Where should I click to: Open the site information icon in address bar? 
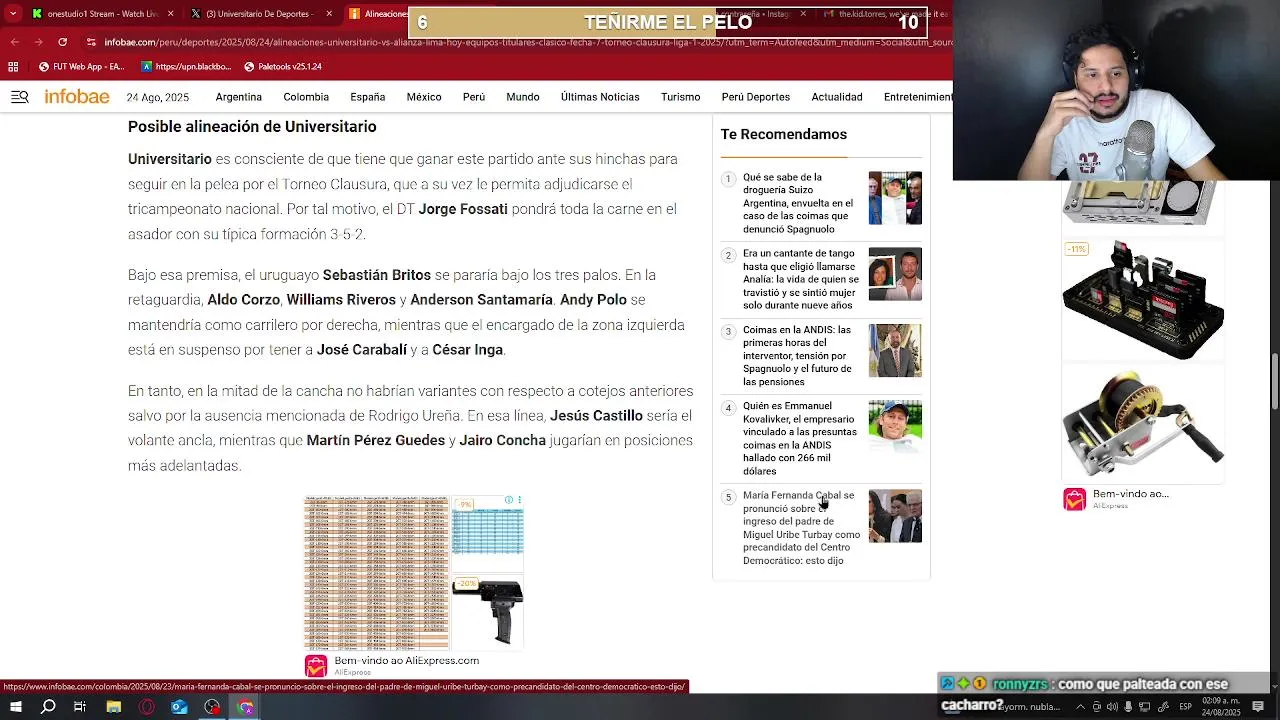click(92, 42)
